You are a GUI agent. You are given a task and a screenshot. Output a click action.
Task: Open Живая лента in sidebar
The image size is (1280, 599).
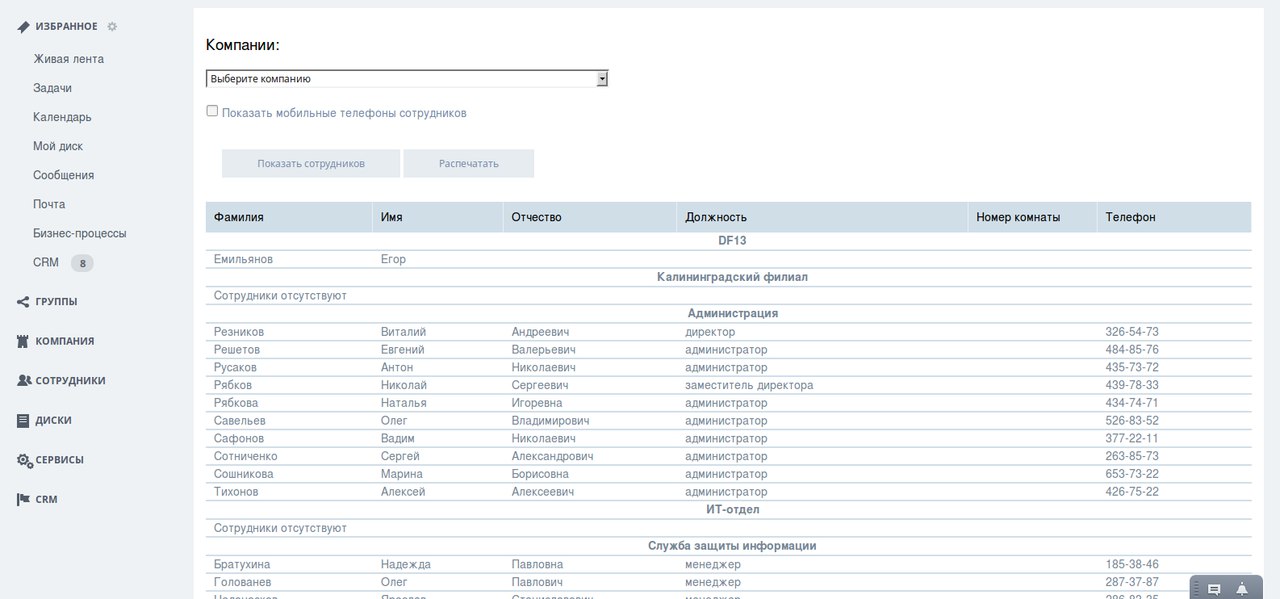click(68, 59)
